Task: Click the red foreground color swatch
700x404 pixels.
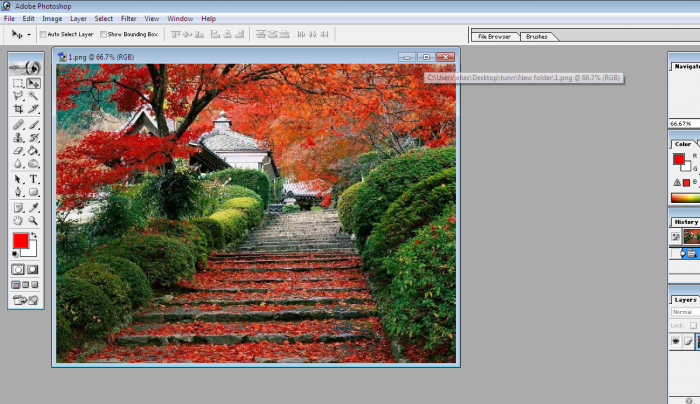Action: click(x=20, y=241)
